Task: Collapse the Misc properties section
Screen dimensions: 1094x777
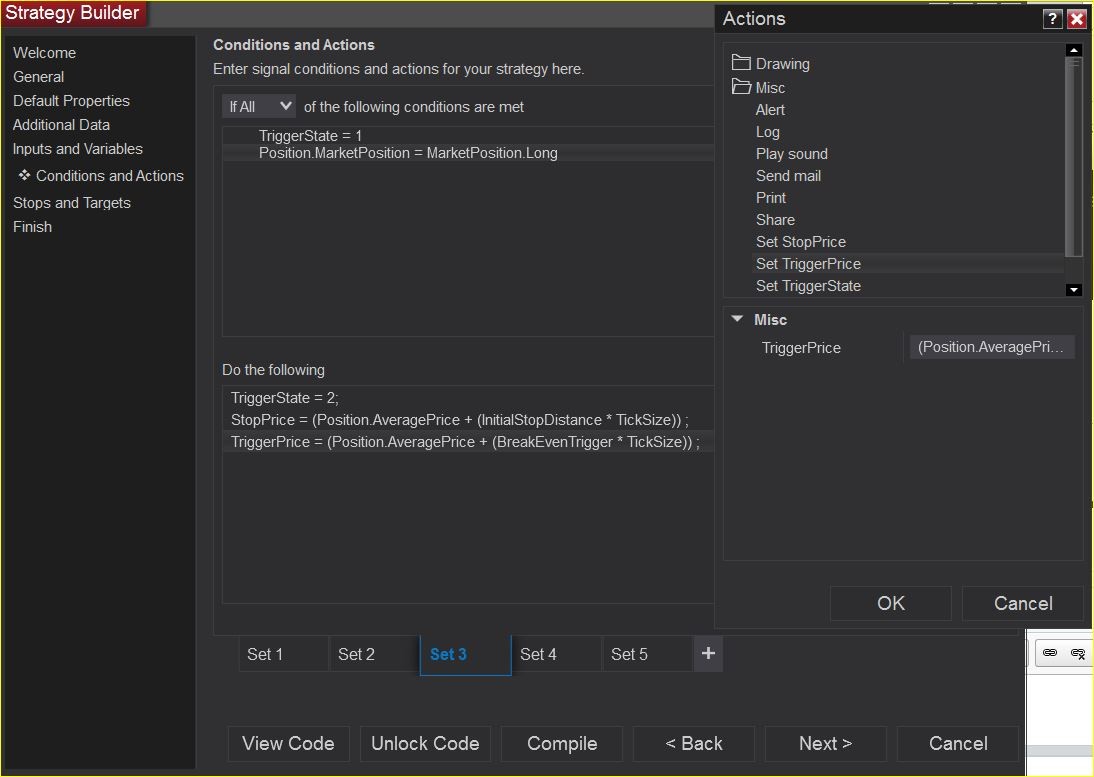Action: (x=738, y=320)
